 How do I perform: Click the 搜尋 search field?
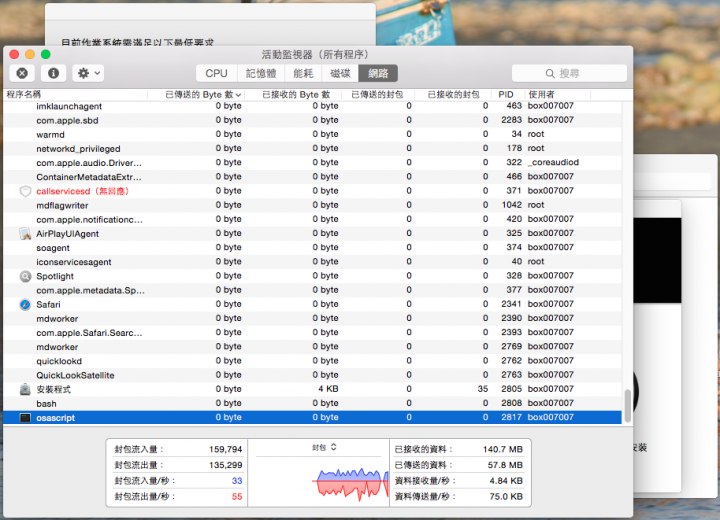[569, 73]
